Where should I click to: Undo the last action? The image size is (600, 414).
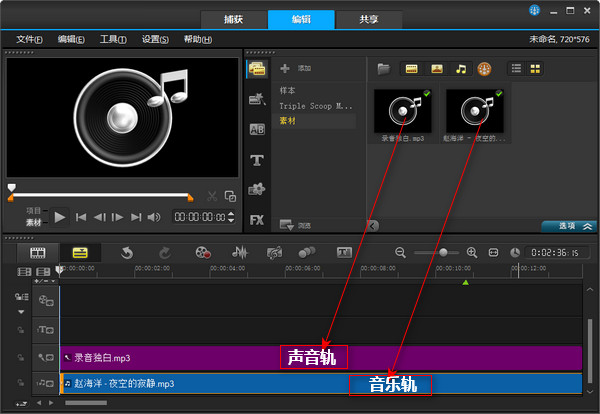click(x=127, y=253)
